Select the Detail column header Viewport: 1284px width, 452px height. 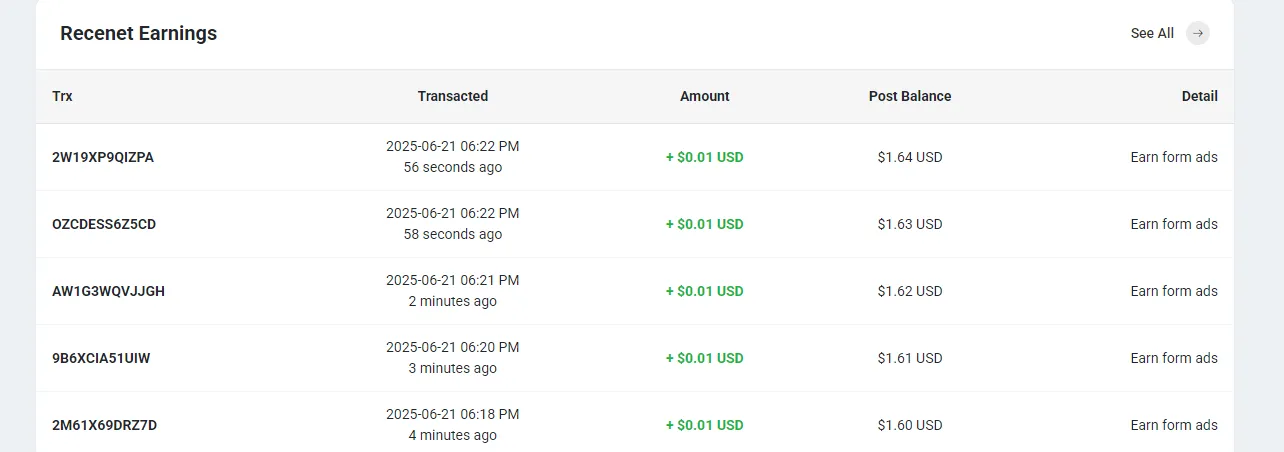[x=1199, y=96]
